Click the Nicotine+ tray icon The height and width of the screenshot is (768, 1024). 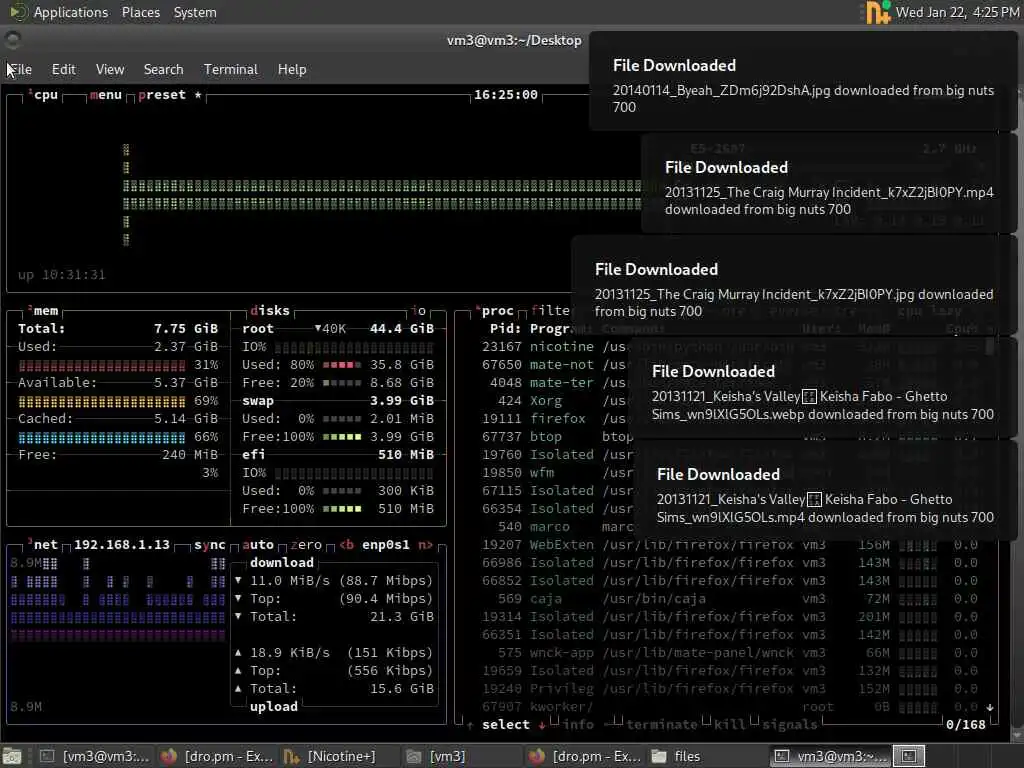(x=877, y=12)
